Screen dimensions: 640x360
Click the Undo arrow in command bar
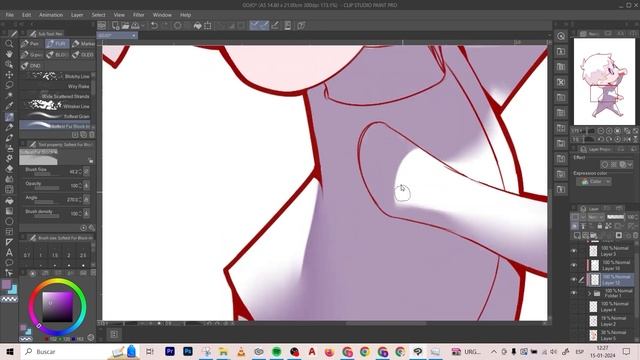pos(154,26)
